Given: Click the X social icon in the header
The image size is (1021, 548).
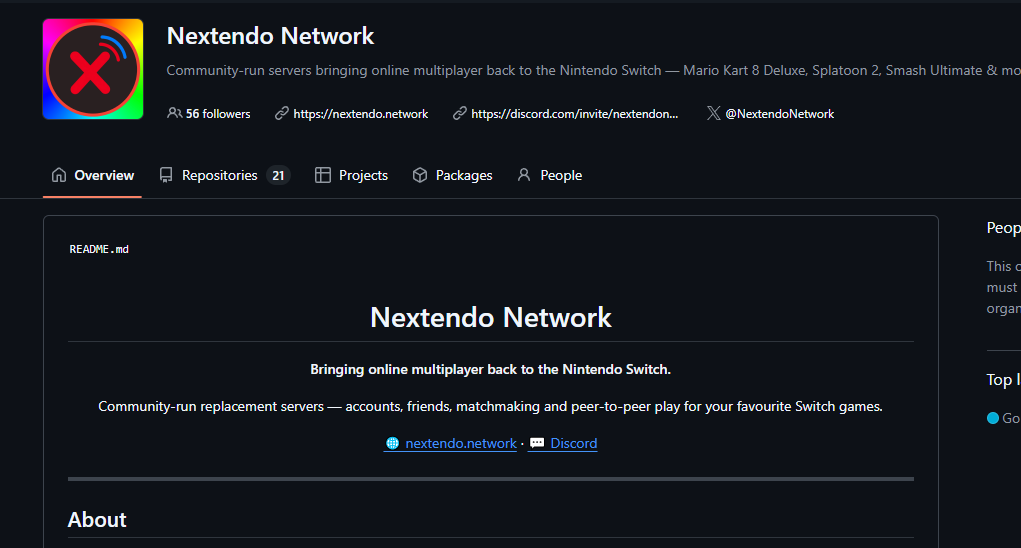Looking at the screenshot, I should click(714, 113).
